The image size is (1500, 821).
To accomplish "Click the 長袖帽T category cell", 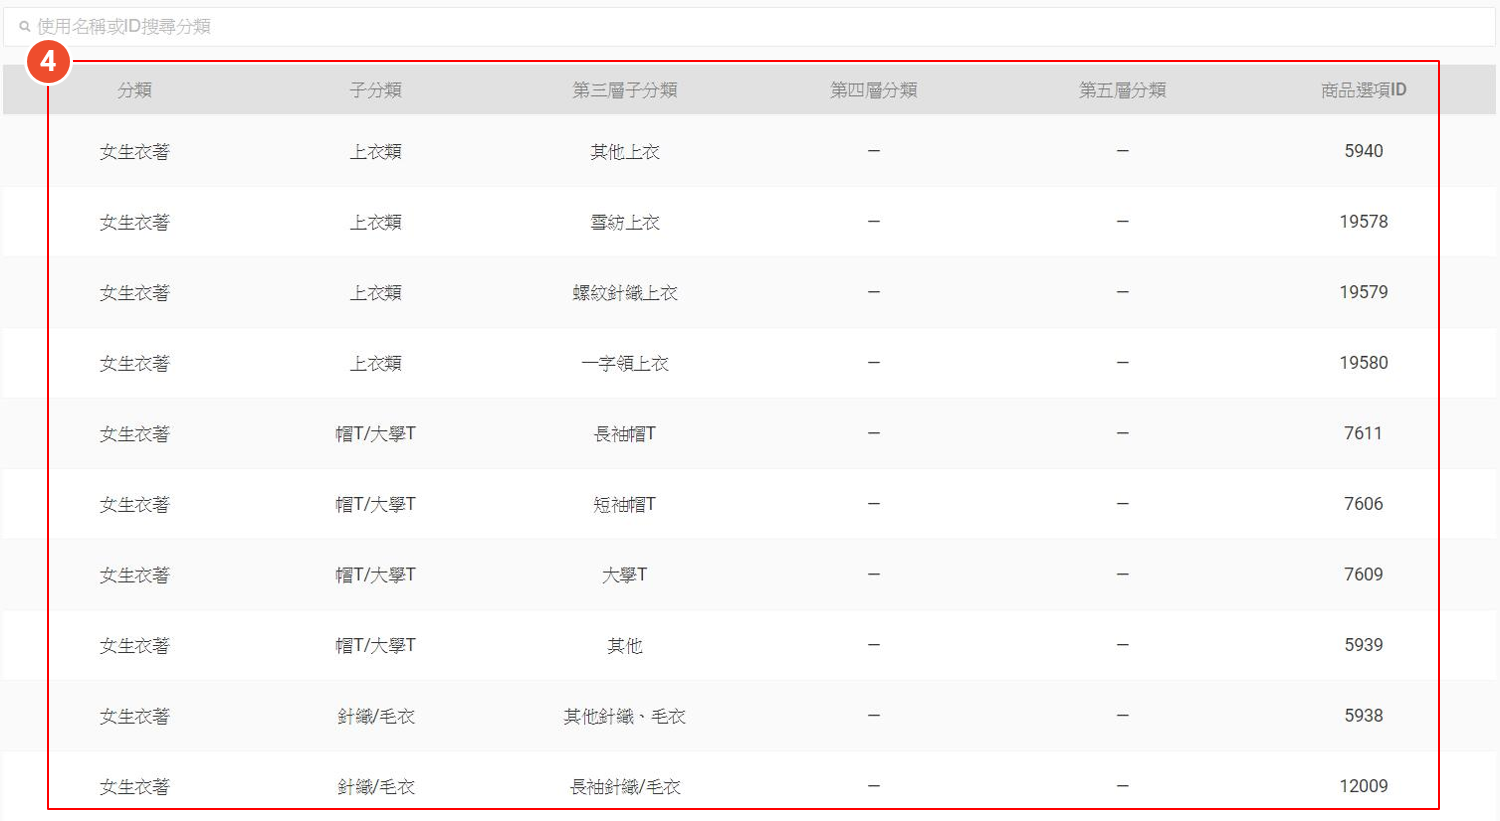I will pos(624,434).
